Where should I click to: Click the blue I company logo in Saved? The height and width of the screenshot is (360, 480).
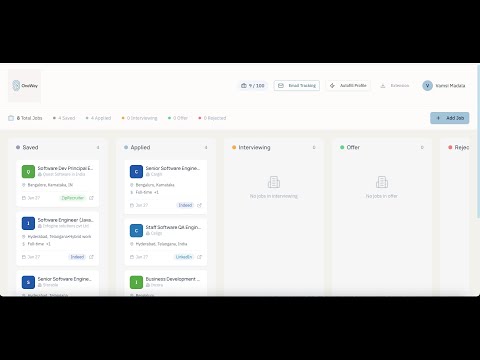click(28, 223)
